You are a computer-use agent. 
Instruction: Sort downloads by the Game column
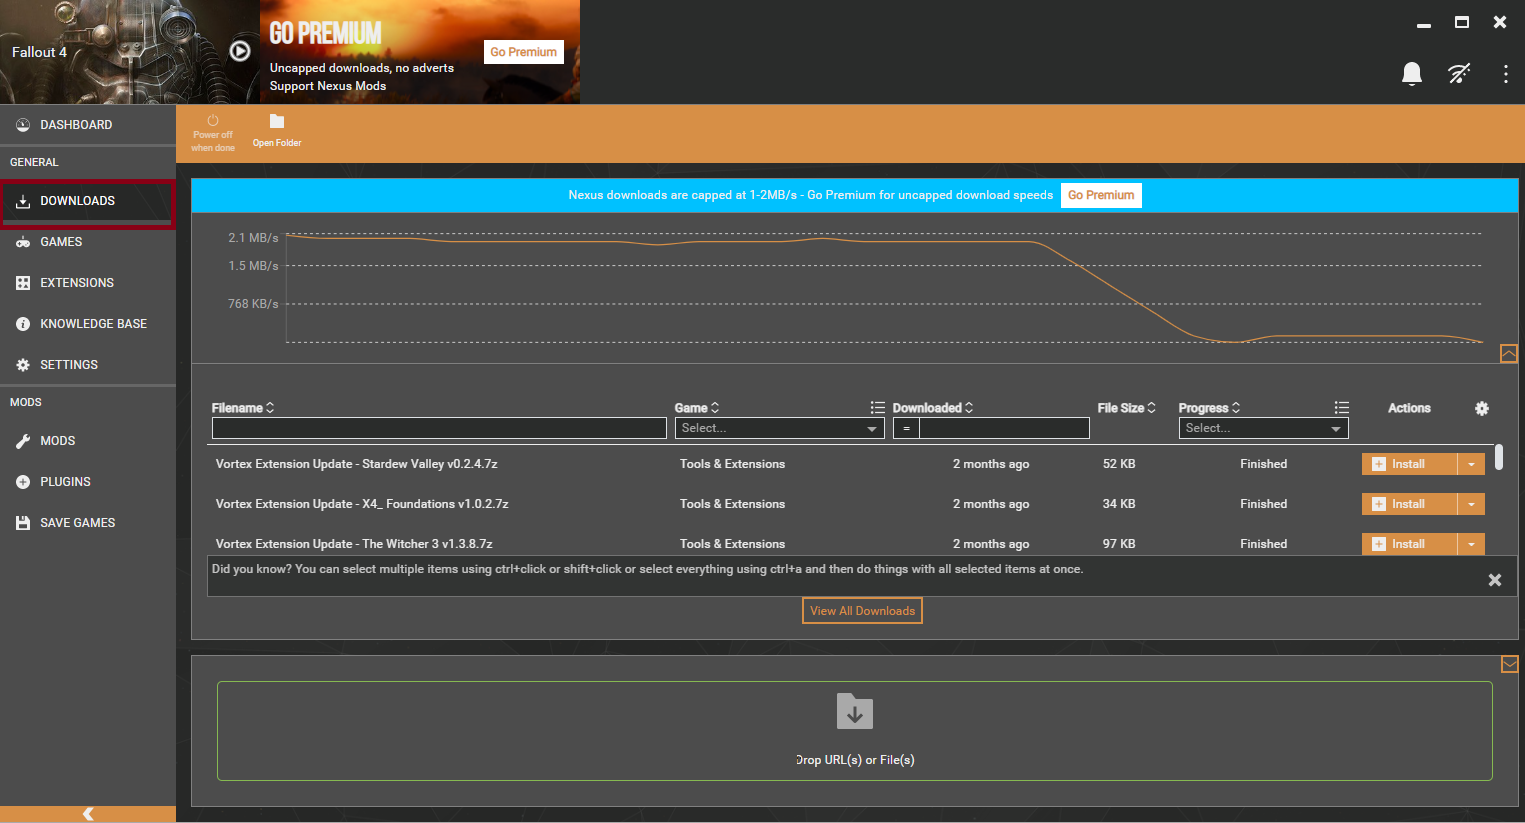697,408
